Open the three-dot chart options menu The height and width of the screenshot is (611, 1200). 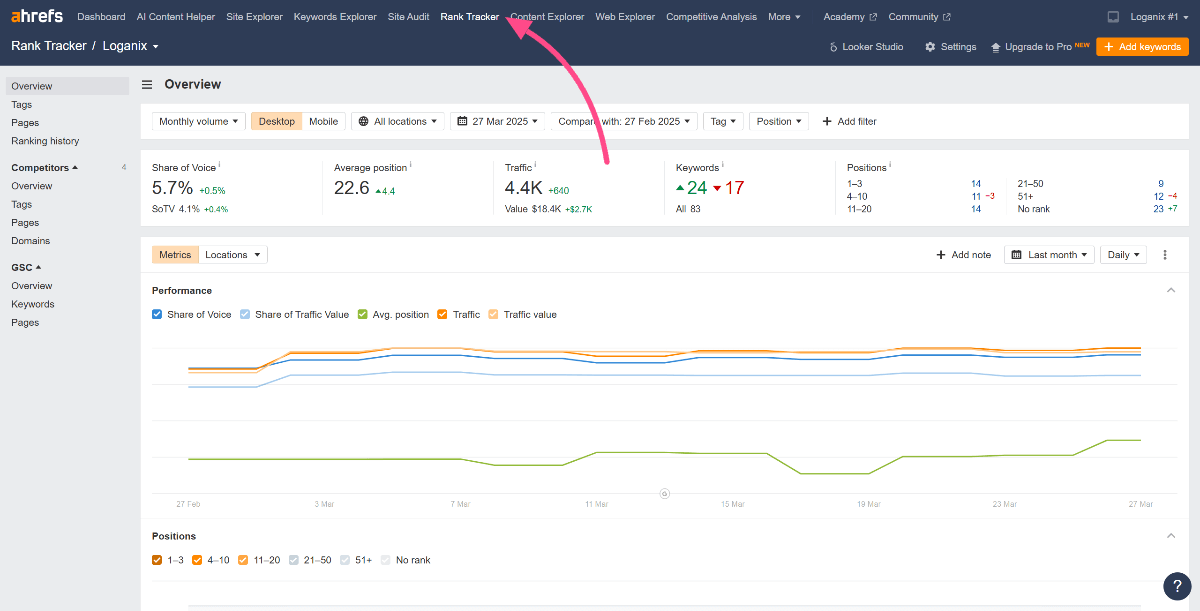click(1165, 255)
